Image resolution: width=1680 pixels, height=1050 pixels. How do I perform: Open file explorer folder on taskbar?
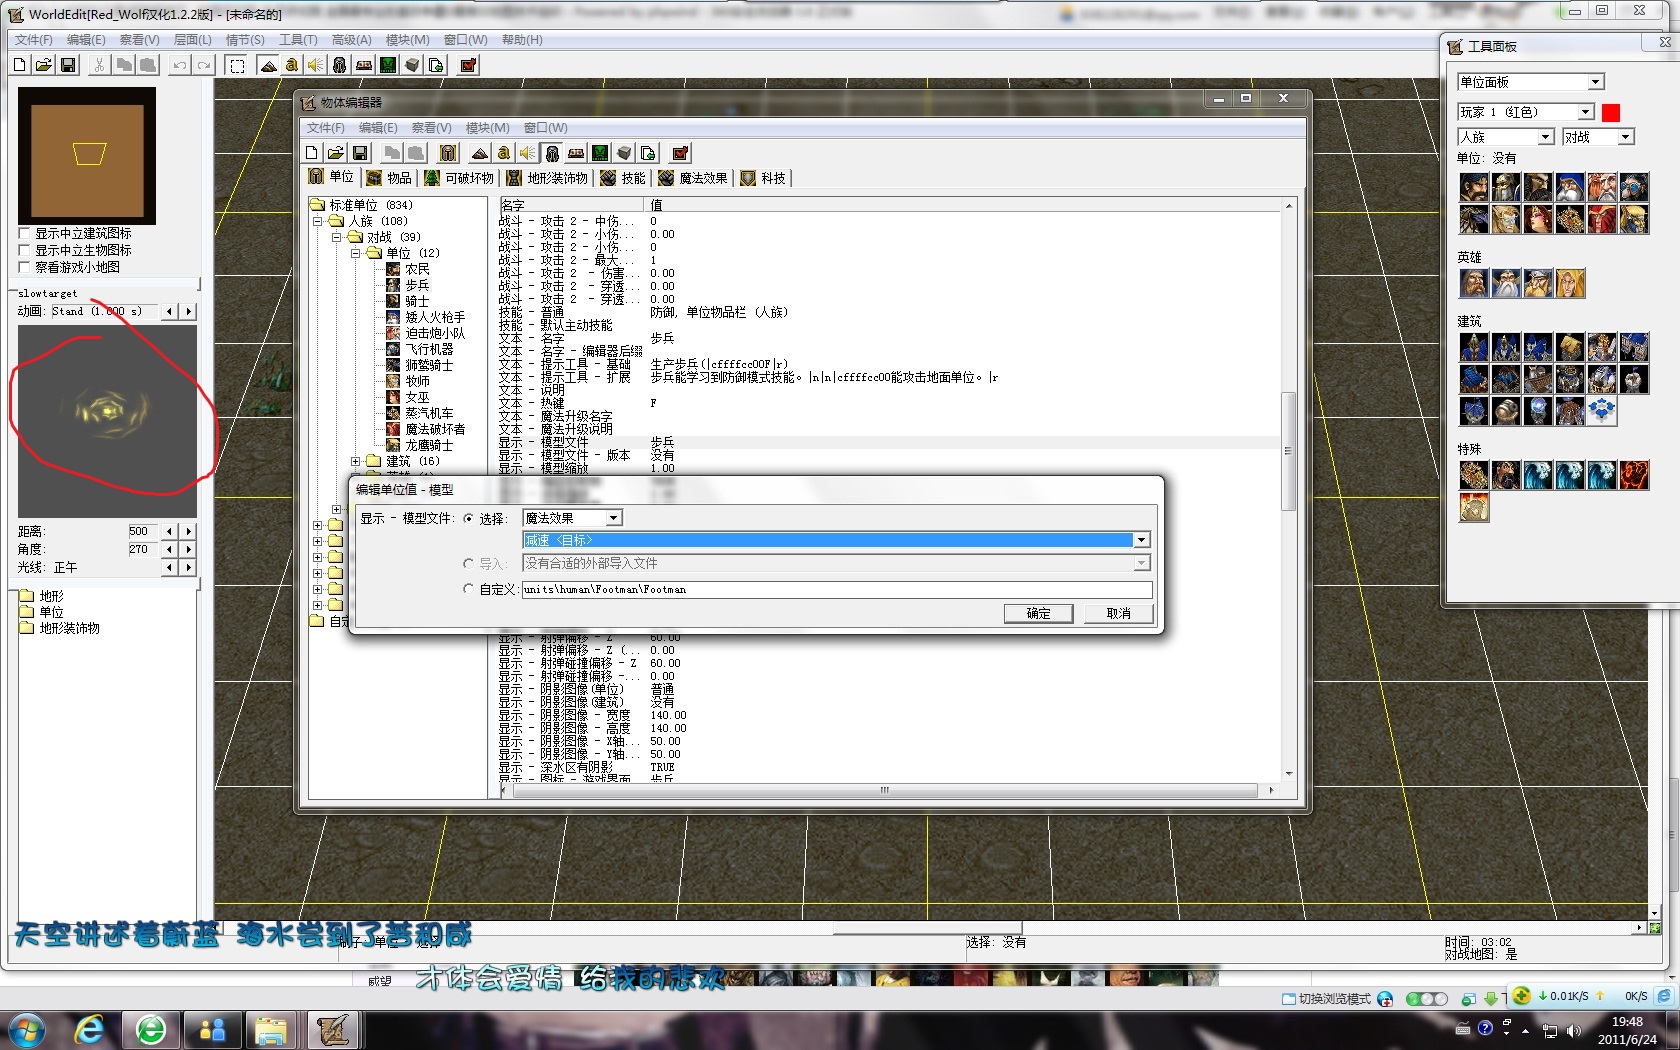click(x=271, y=1029)
